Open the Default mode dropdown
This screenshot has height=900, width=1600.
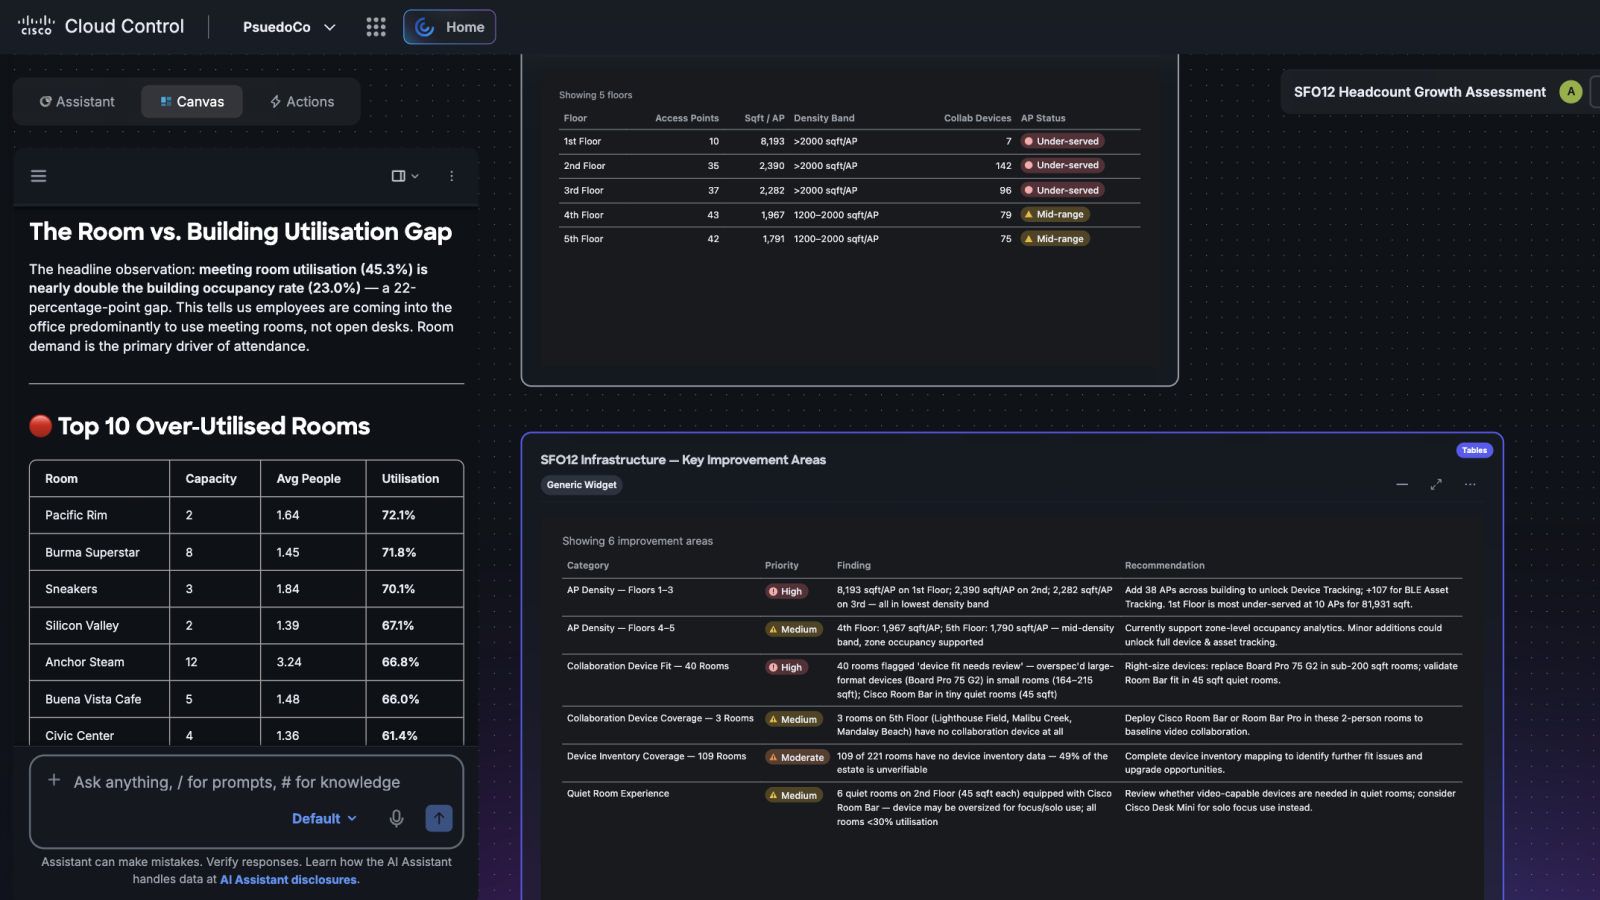pos(324,818)
